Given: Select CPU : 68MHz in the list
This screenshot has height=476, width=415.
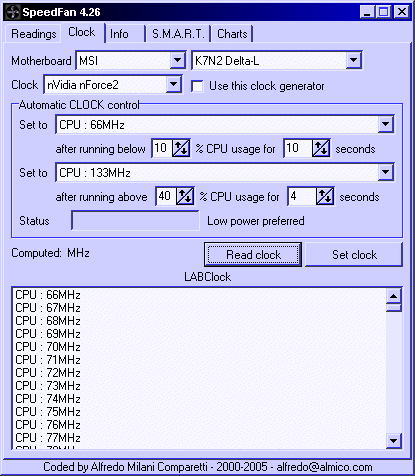Looking at the screenshot, I should pos(200,321).
